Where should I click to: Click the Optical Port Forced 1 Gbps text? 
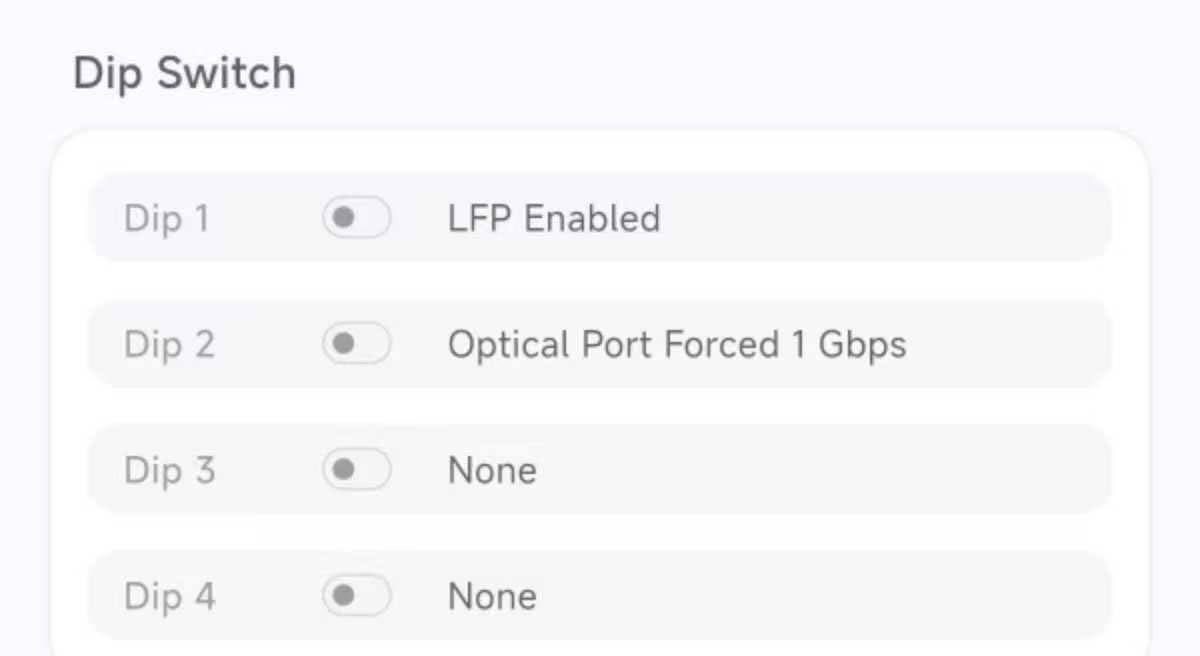(676, 344)
